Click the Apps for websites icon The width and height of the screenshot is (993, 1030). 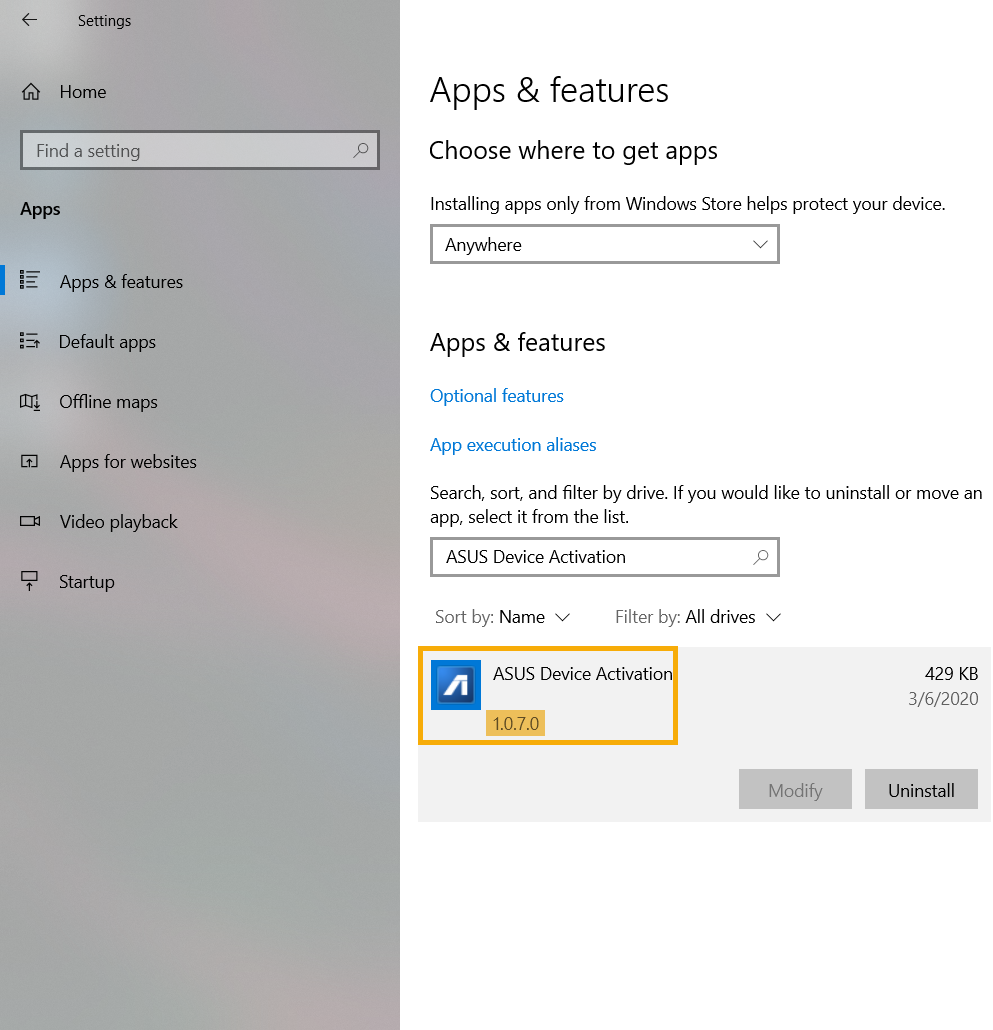30,461
